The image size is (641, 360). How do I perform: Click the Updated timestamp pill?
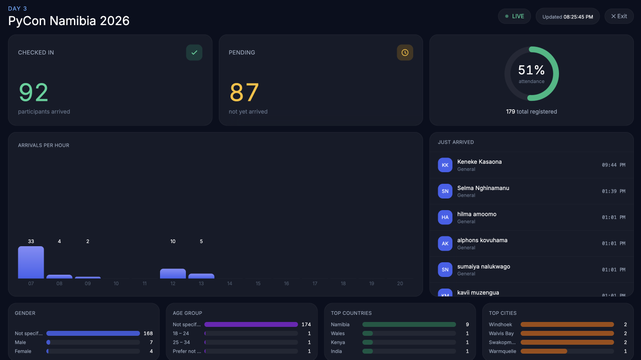(567, 17)
